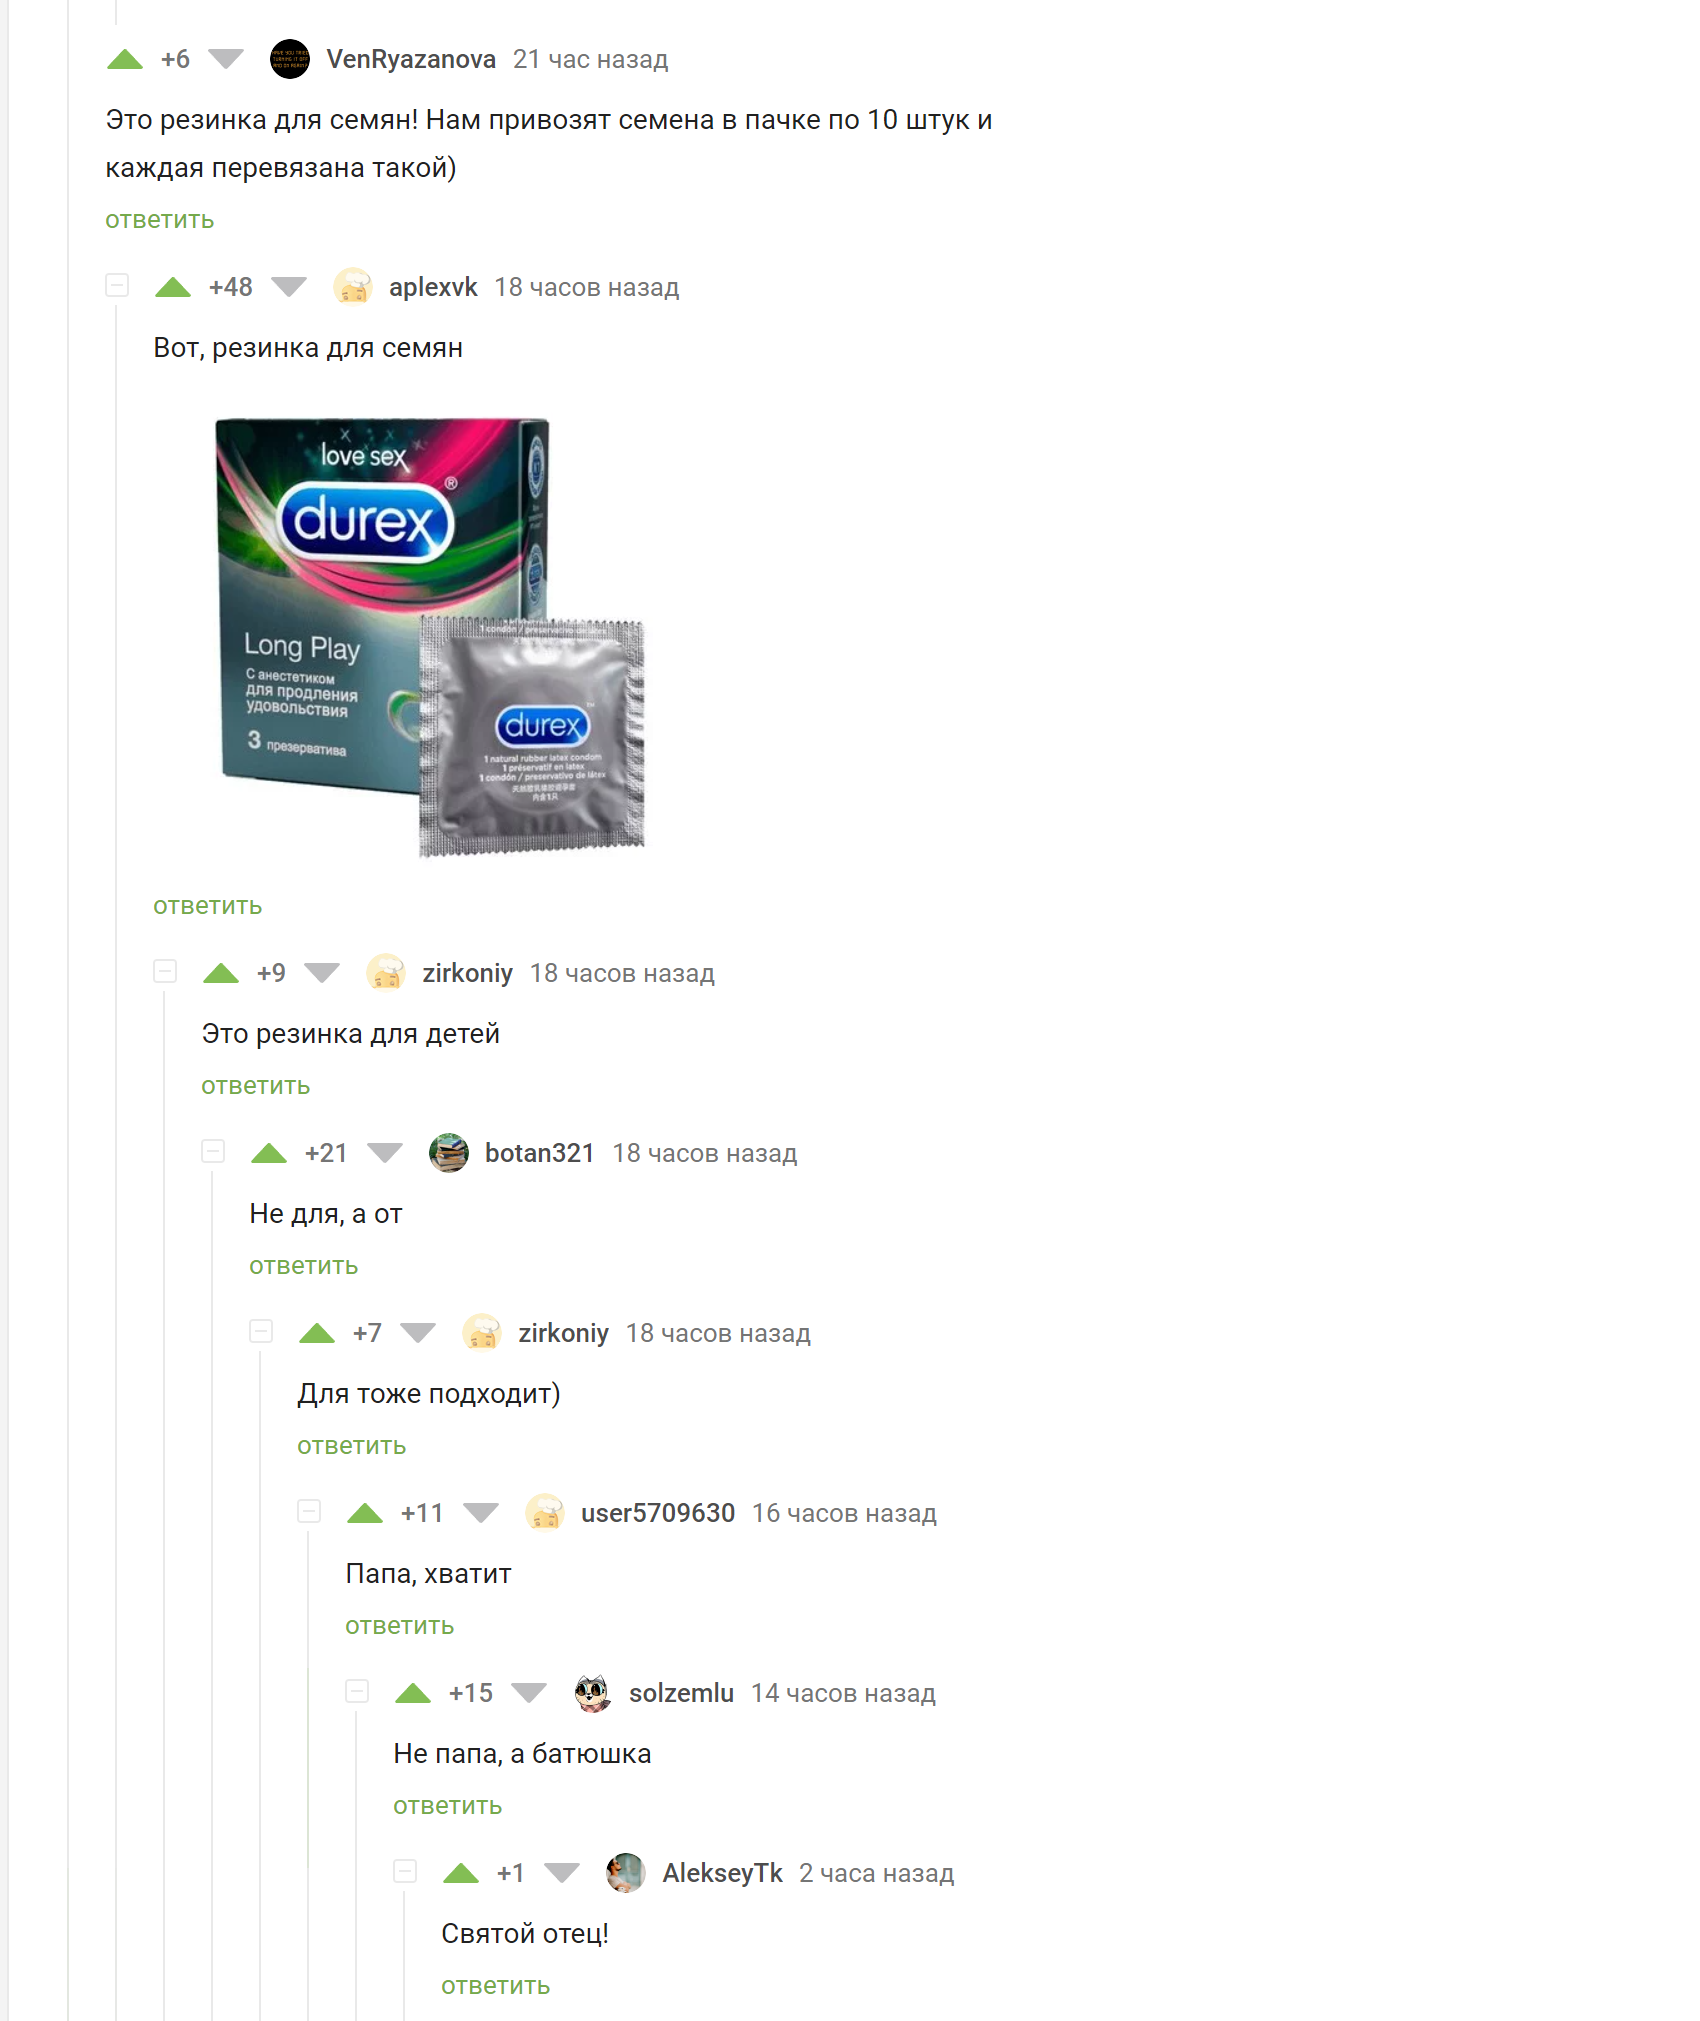Collapse the thread under zirkoniy's +9 comment
Viewport: 1700px width, 2021px height.
tap(165, 972)
